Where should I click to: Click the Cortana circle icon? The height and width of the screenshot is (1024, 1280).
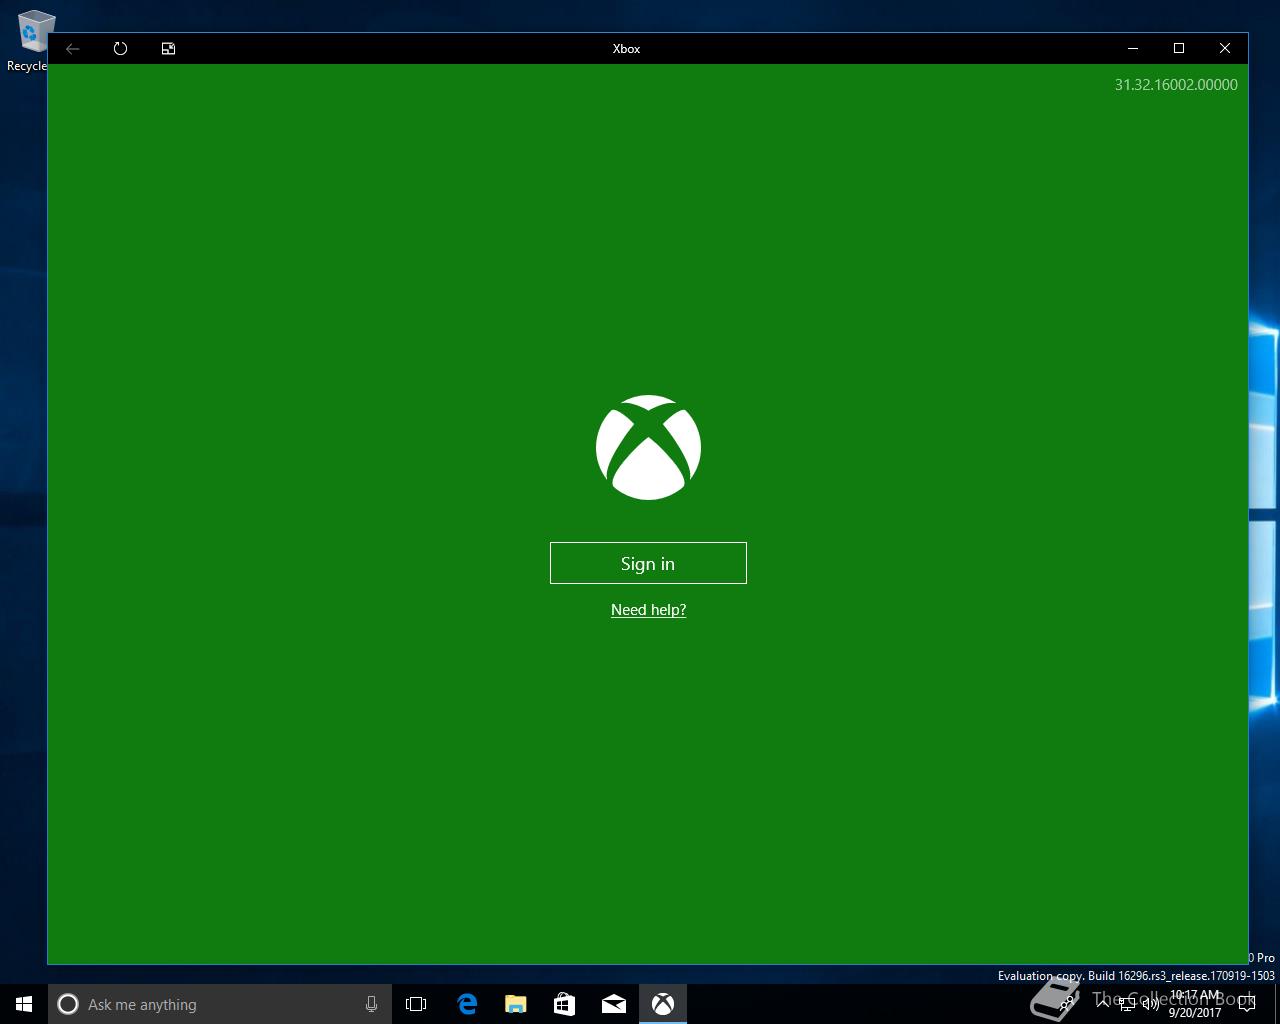pos(68,1004)
